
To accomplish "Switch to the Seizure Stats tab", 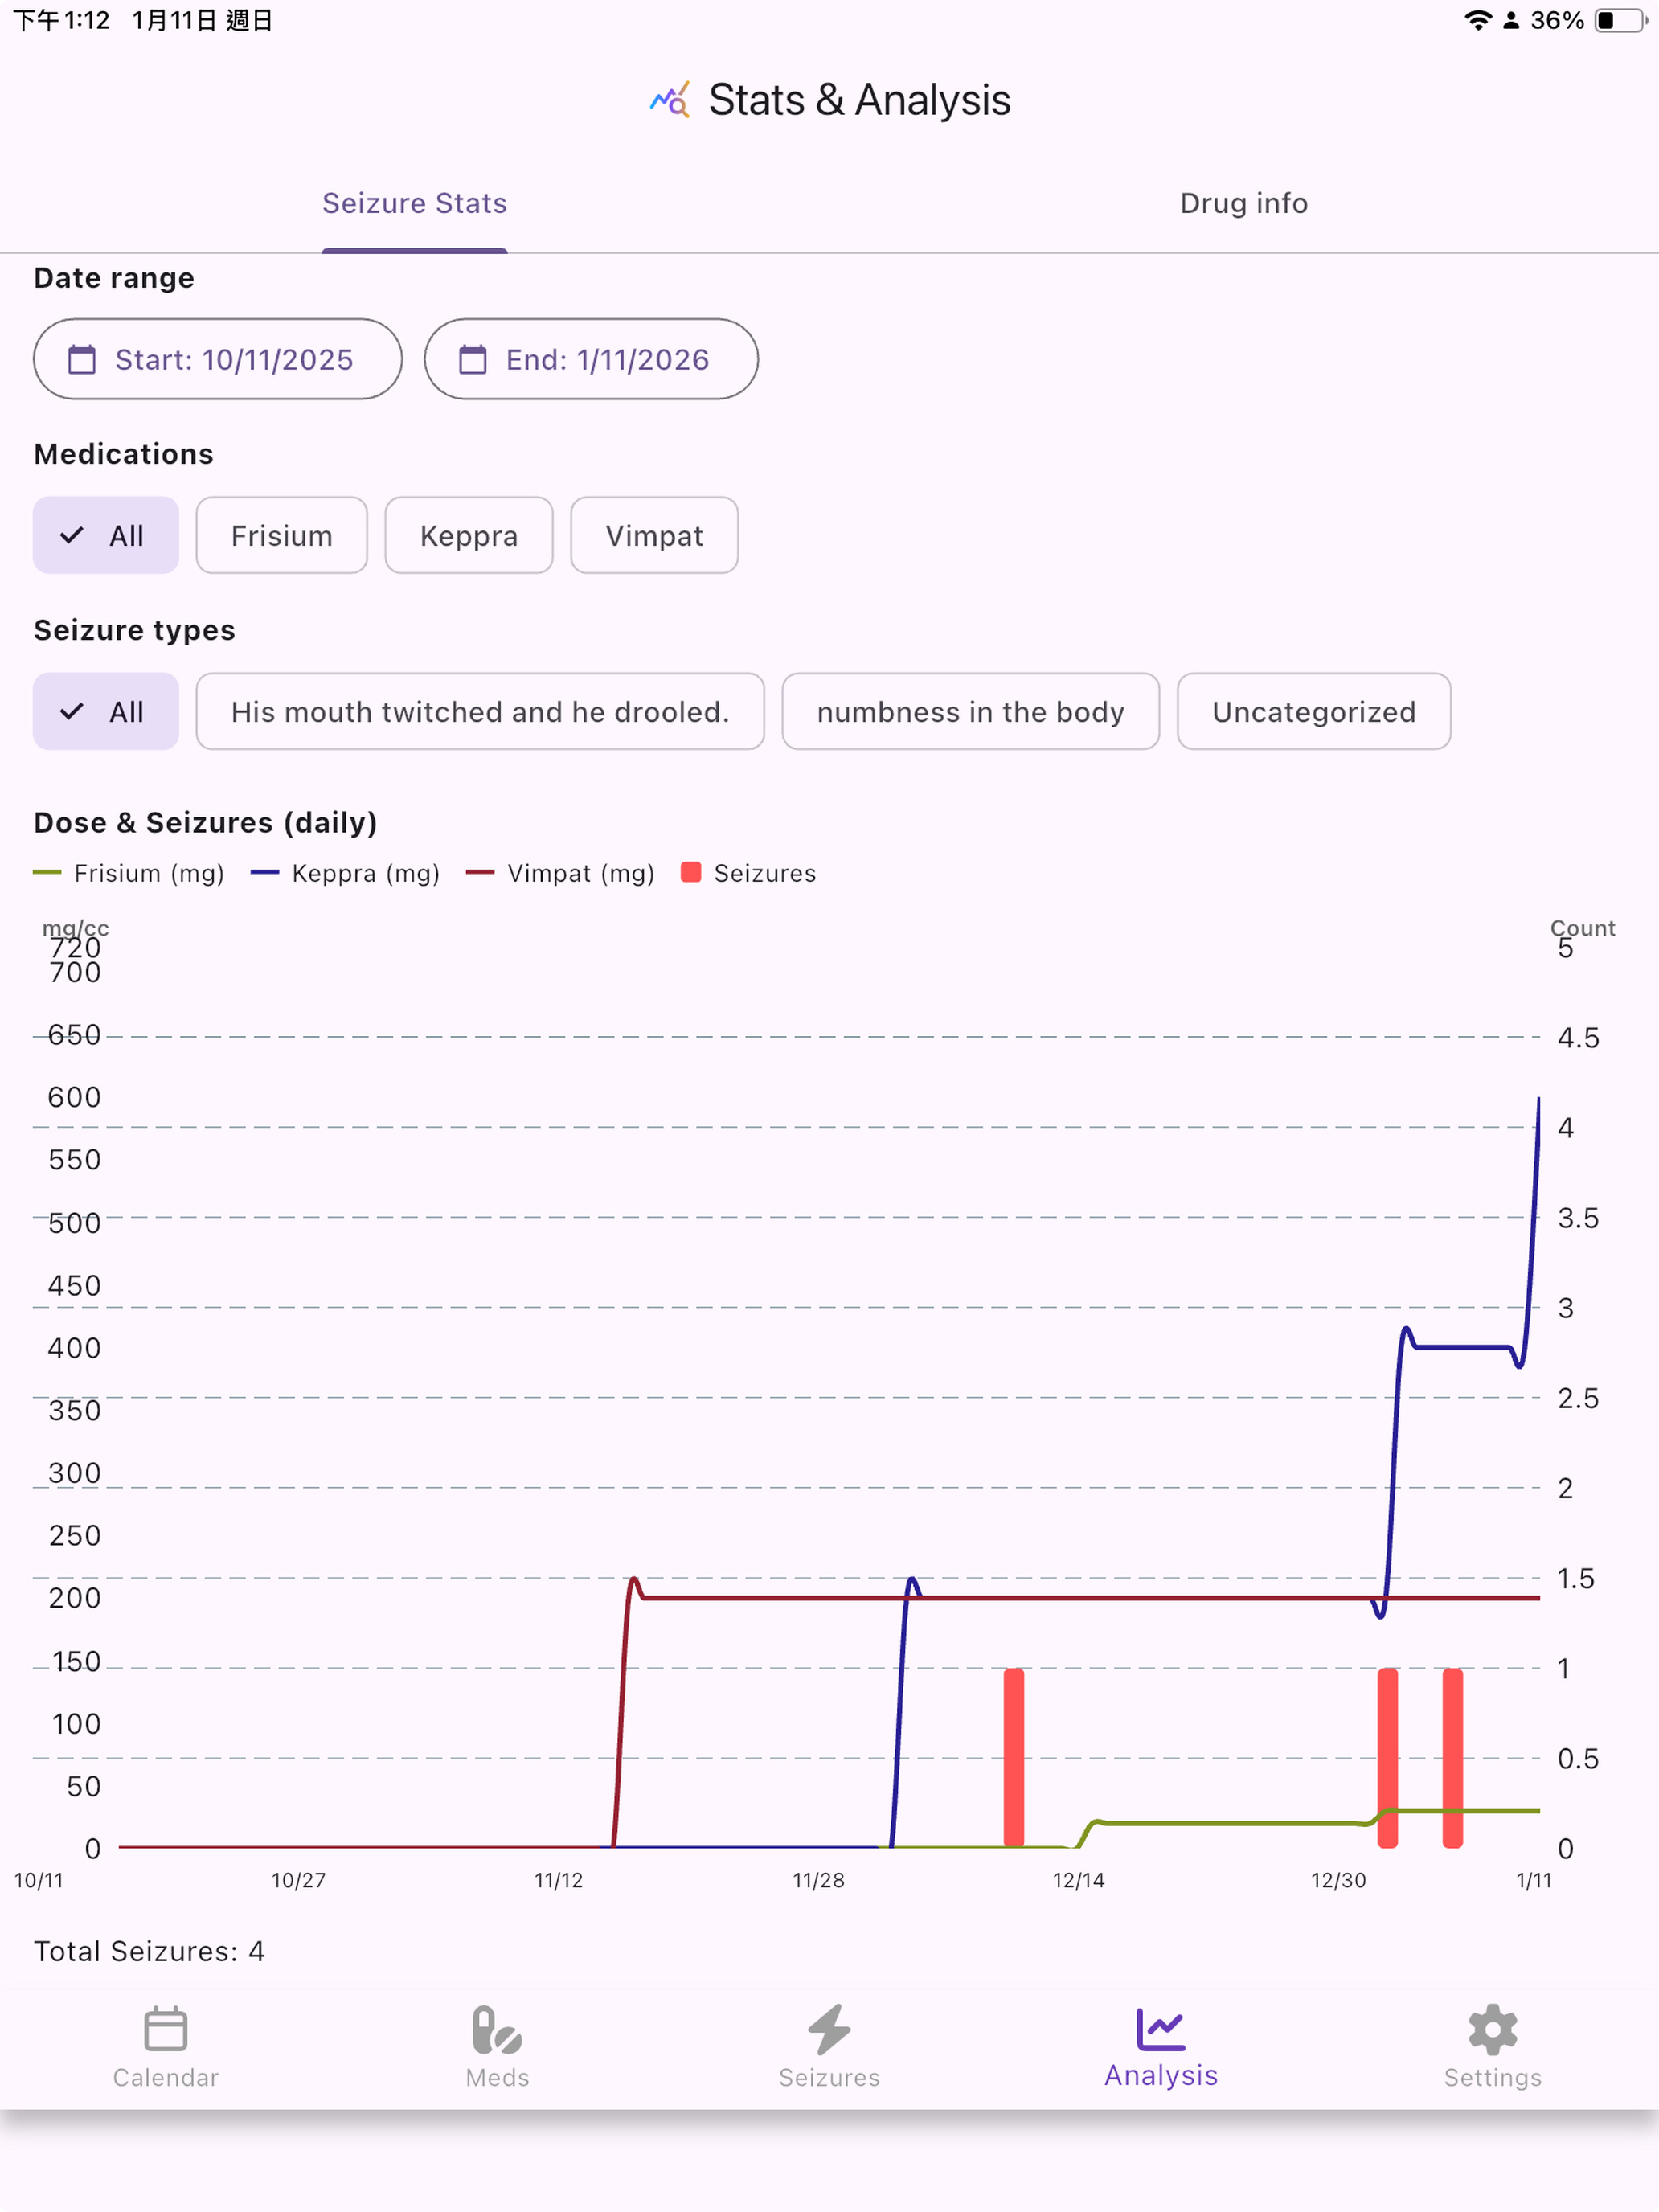I will [414, 203].
